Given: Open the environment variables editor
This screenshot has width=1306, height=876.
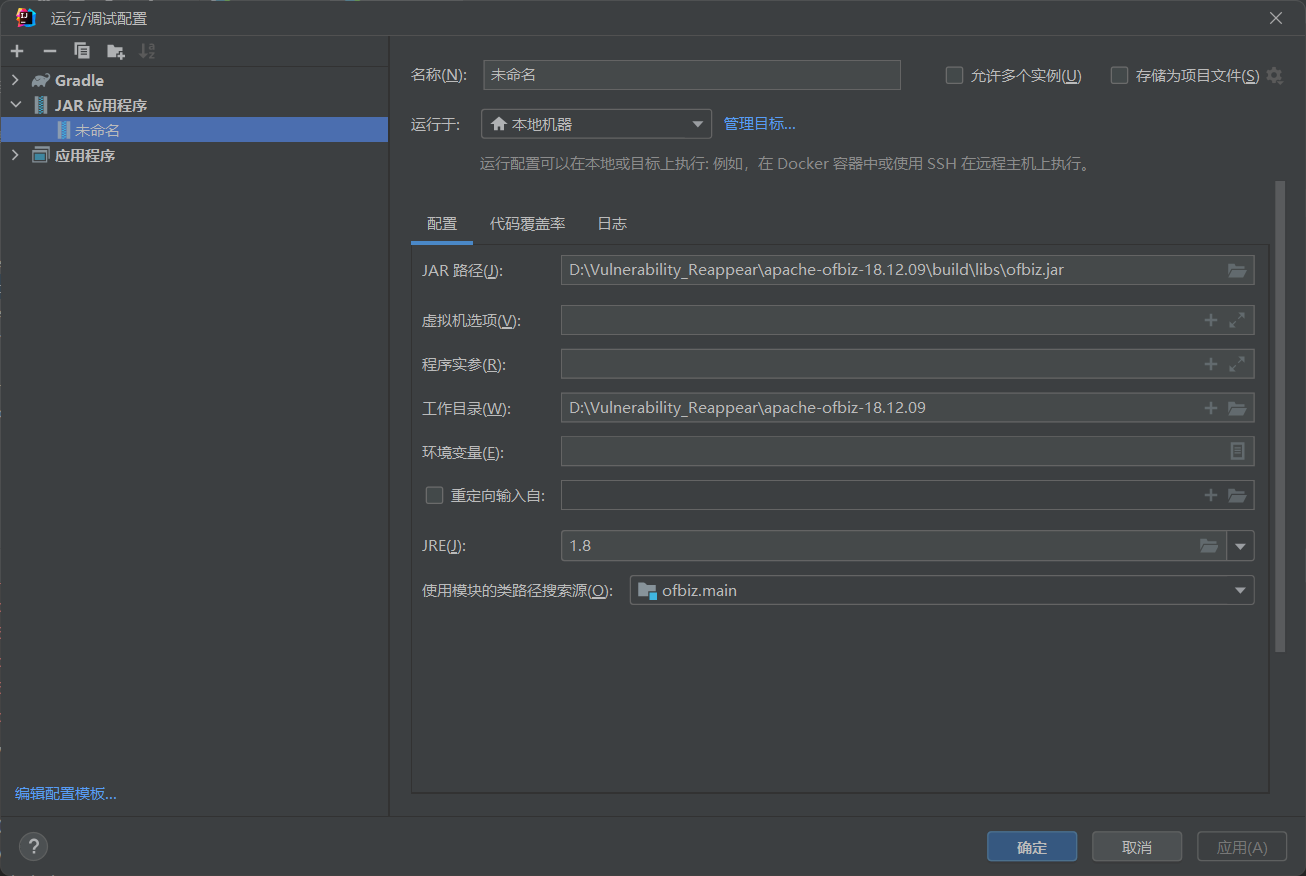Looking at the screenshot, I should [1237, 451].
